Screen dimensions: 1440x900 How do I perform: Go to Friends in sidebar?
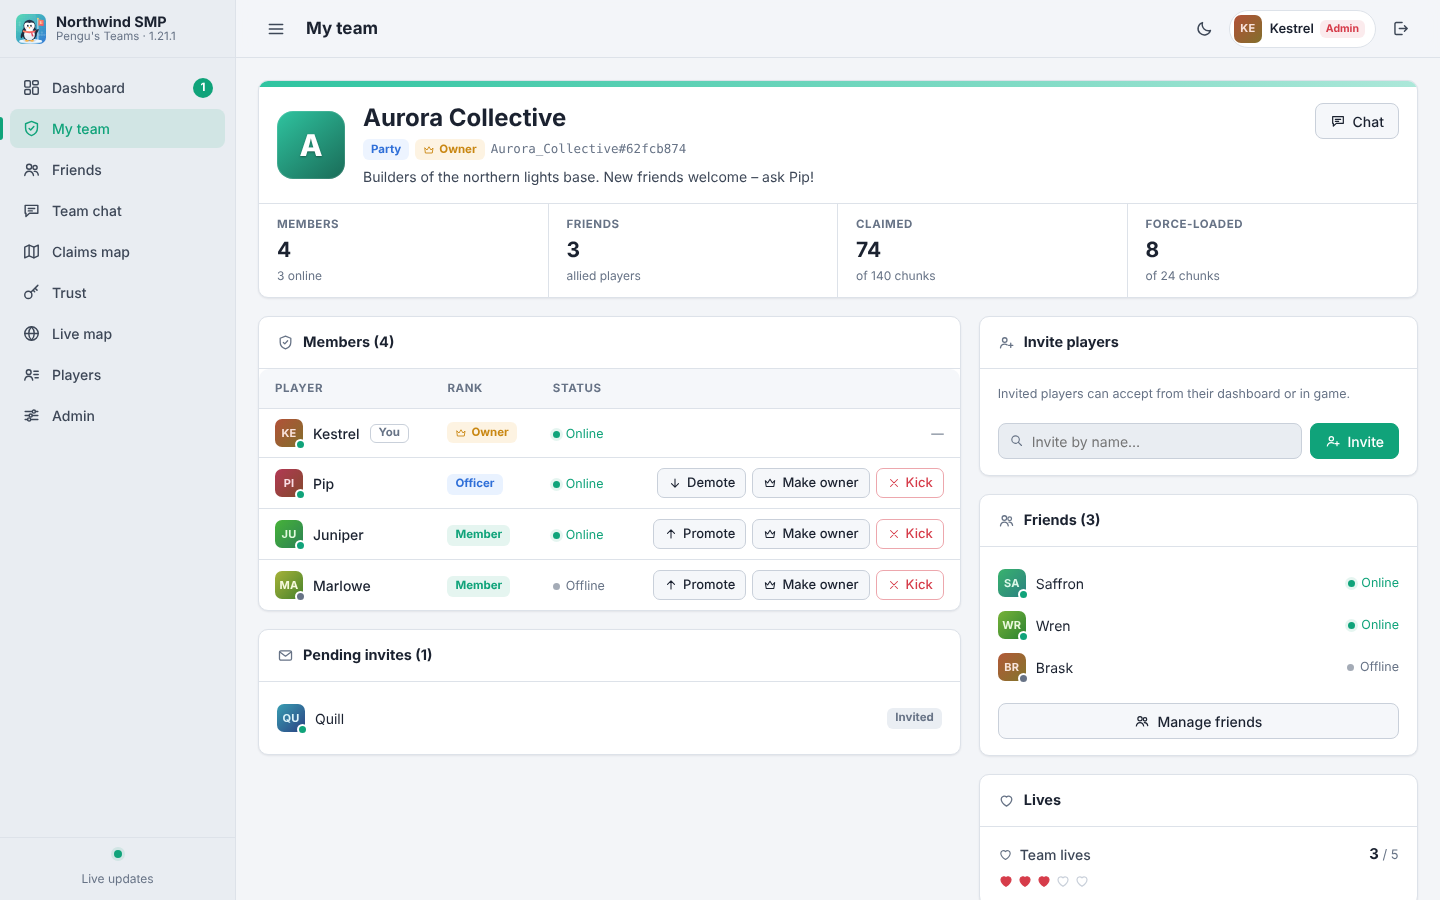[x=117, y=170]
